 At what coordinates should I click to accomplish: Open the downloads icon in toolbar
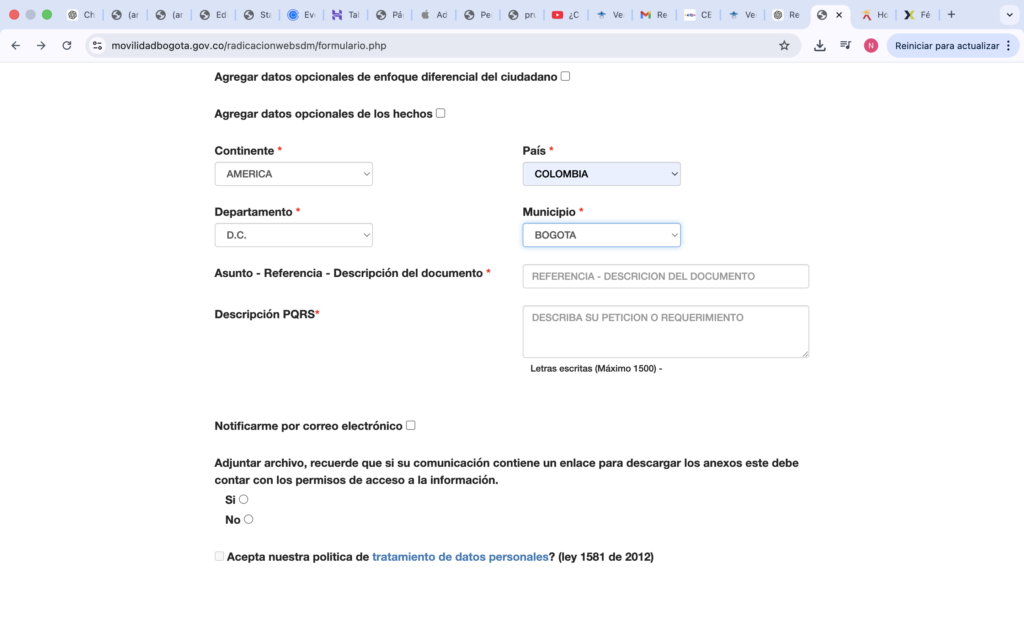point(820,45)
